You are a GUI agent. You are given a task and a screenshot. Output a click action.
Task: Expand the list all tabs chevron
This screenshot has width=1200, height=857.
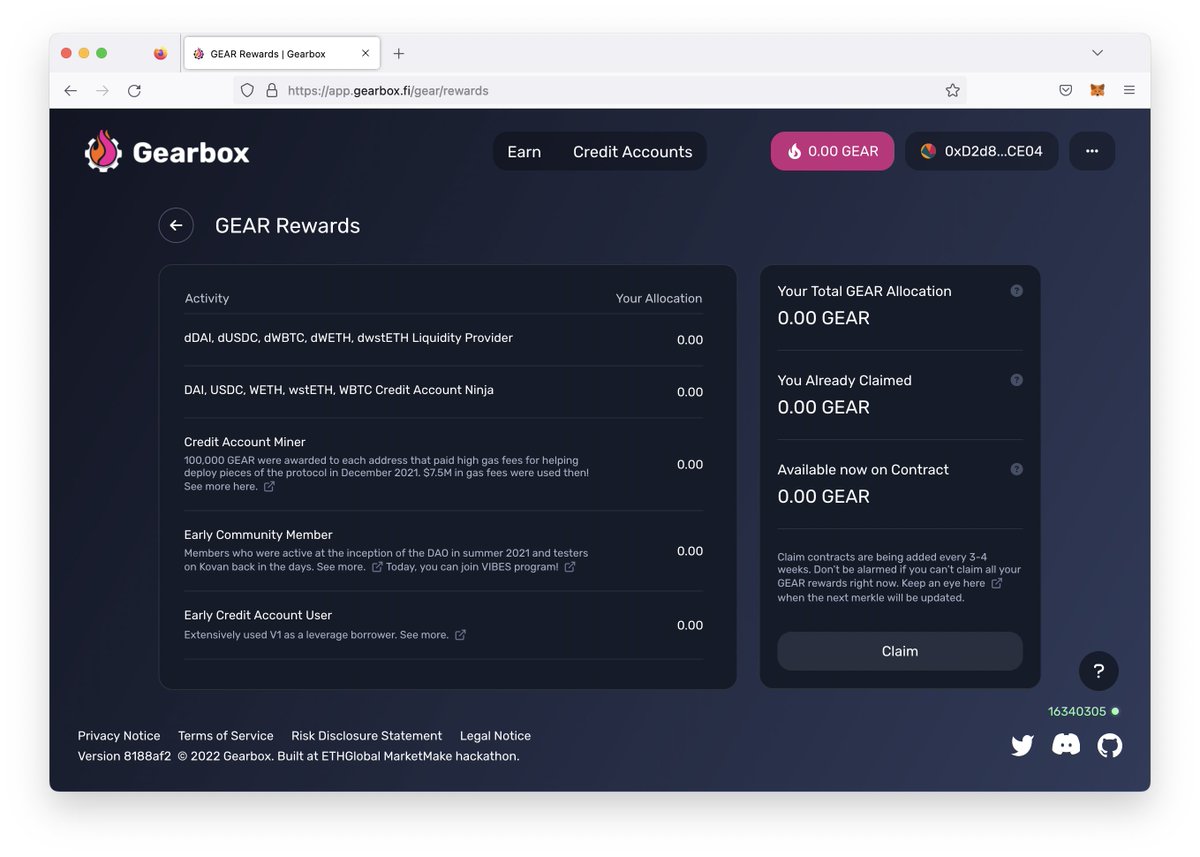pyautogui.click(x=1097, y=53)
